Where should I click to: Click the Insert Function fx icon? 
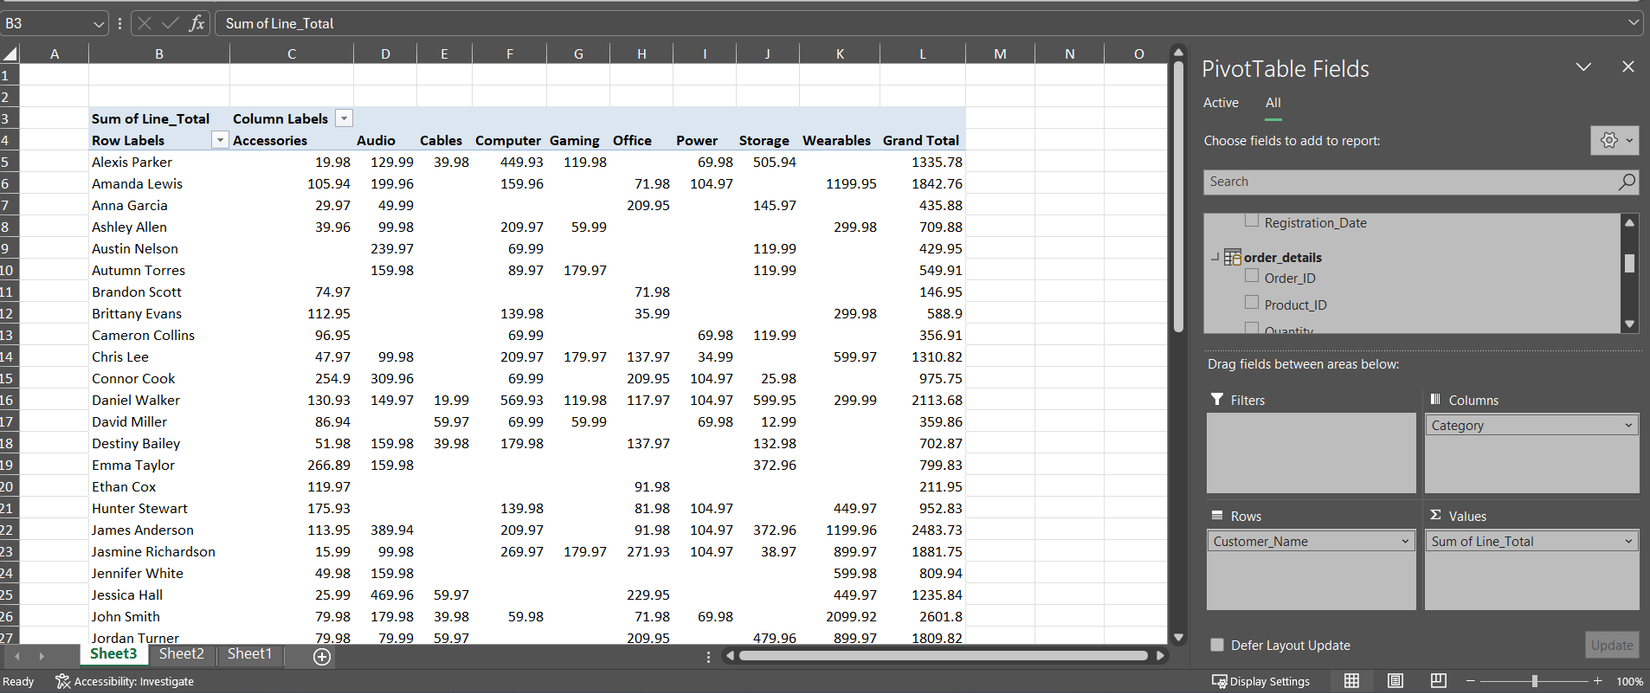tap(197, 23)
